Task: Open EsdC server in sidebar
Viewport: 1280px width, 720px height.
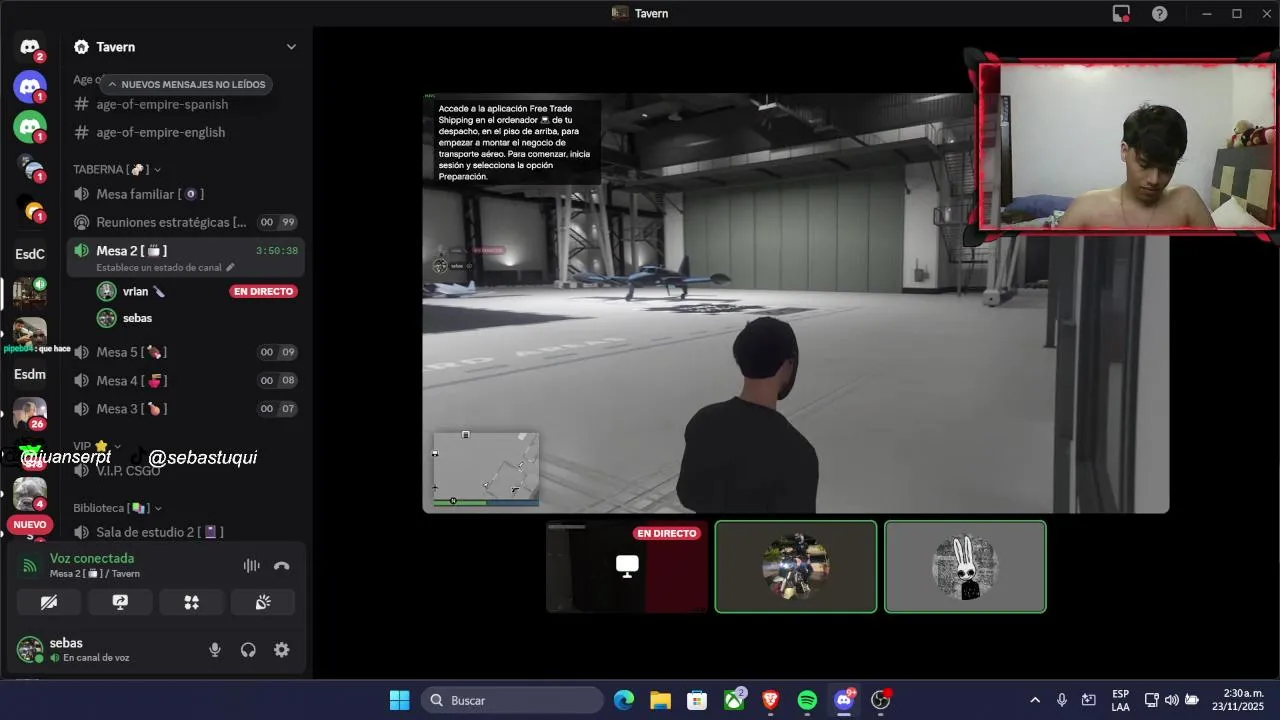Action: point(30,254)
